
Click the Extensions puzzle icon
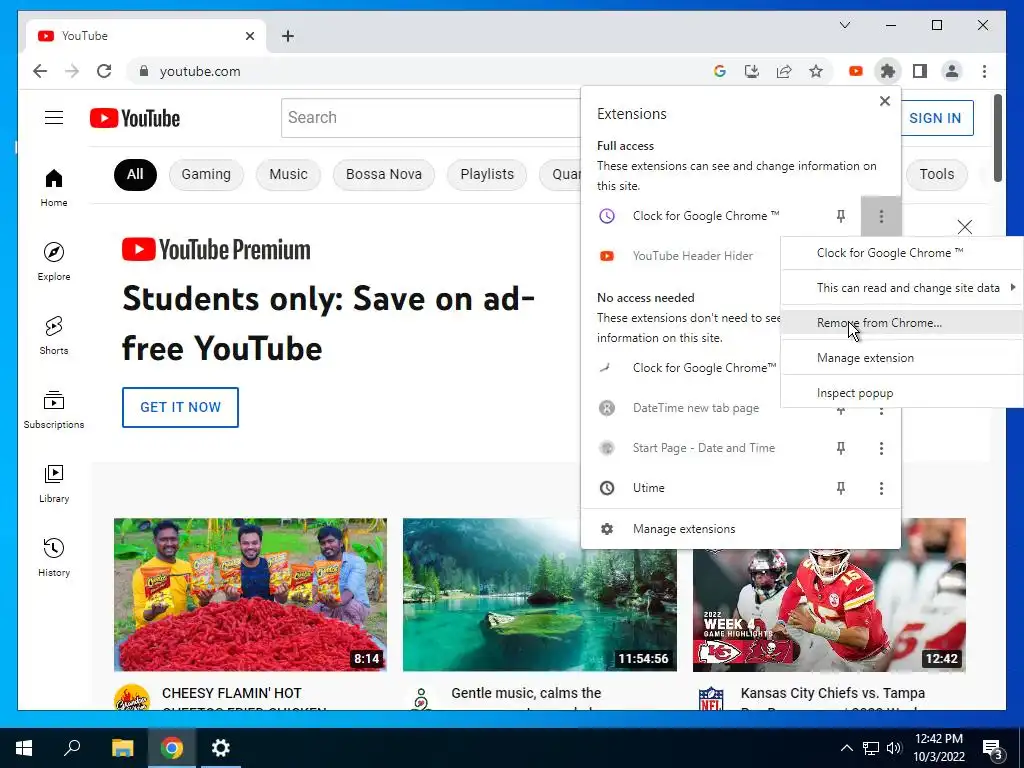click(x=888, y=71)
